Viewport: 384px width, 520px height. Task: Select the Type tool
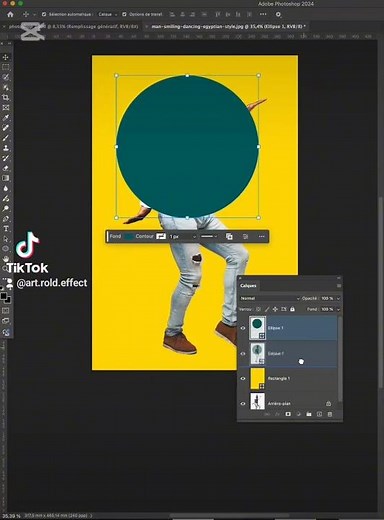pyautogui.click(x=6, y=229)
